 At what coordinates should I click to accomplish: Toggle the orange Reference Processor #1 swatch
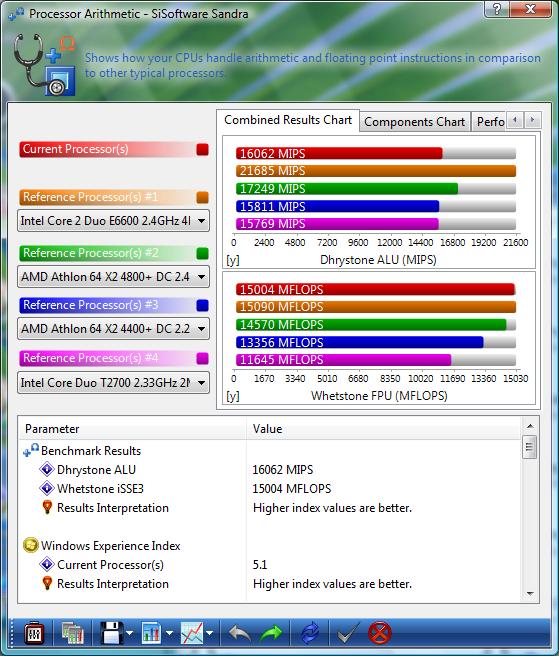click(x=203, y=197)
